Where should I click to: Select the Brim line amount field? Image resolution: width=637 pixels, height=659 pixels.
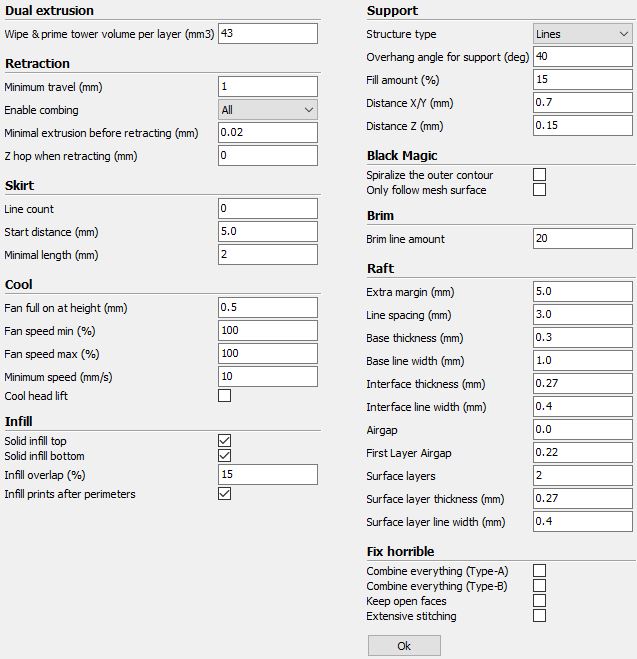click(x=582, y=239)
